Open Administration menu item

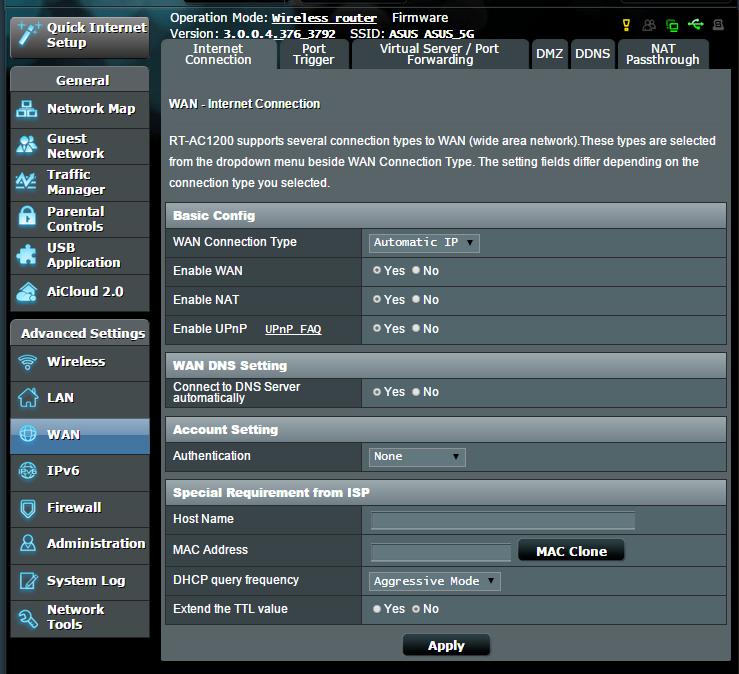[80, 544]
